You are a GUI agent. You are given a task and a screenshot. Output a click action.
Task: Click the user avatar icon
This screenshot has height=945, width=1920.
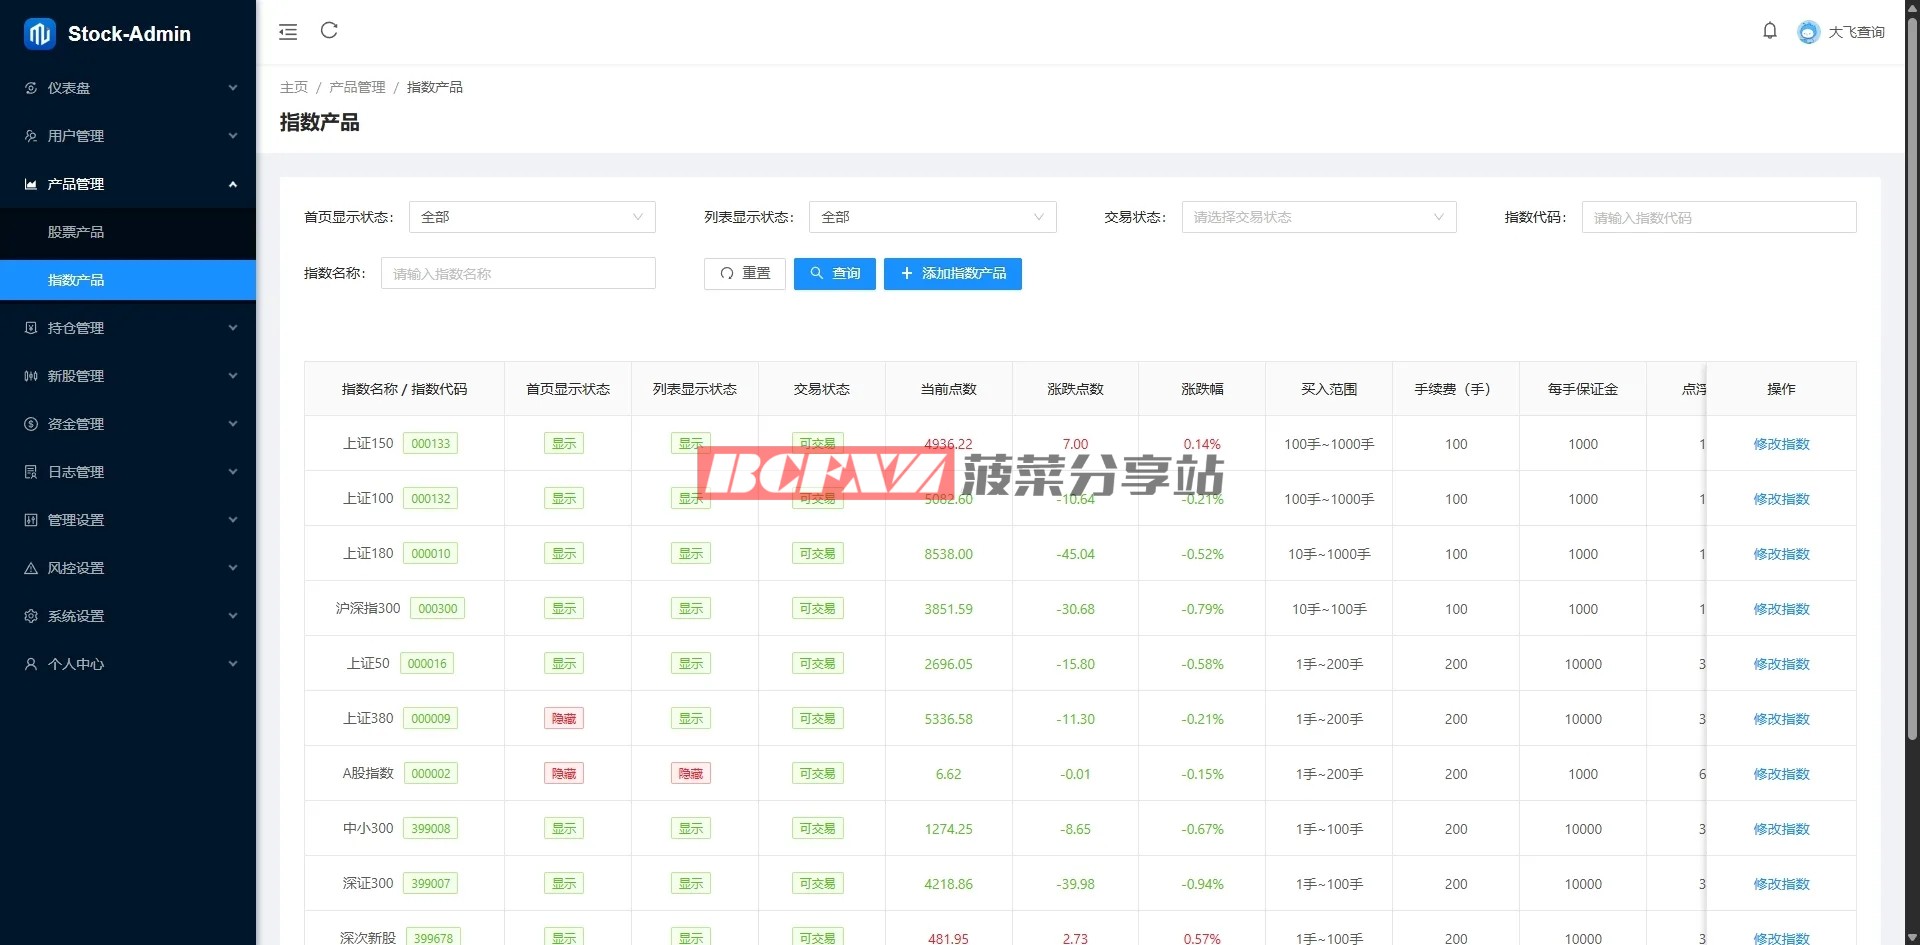[x=1808, y=32]
